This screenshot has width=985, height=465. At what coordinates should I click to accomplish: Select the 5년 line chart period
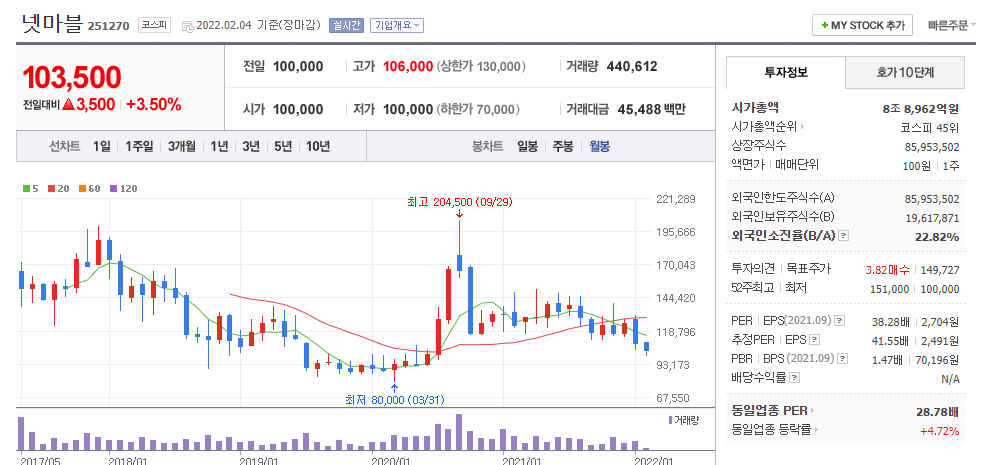283,146
